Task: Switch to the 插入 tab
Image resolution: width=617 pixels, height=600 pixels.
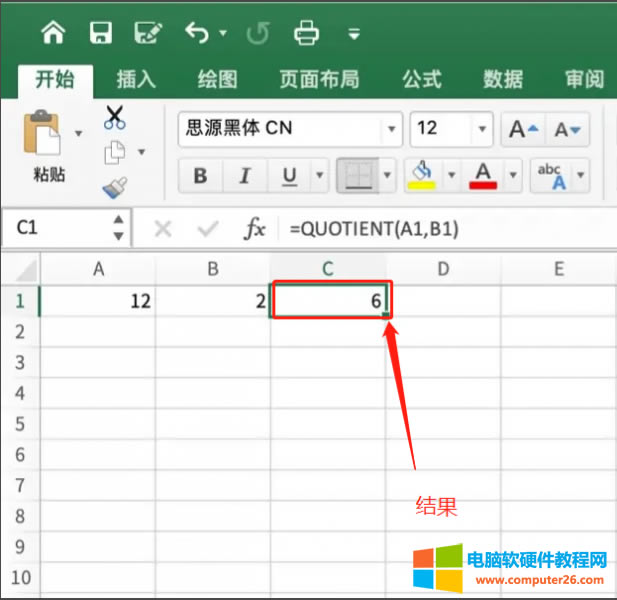Action: (136, 79)
